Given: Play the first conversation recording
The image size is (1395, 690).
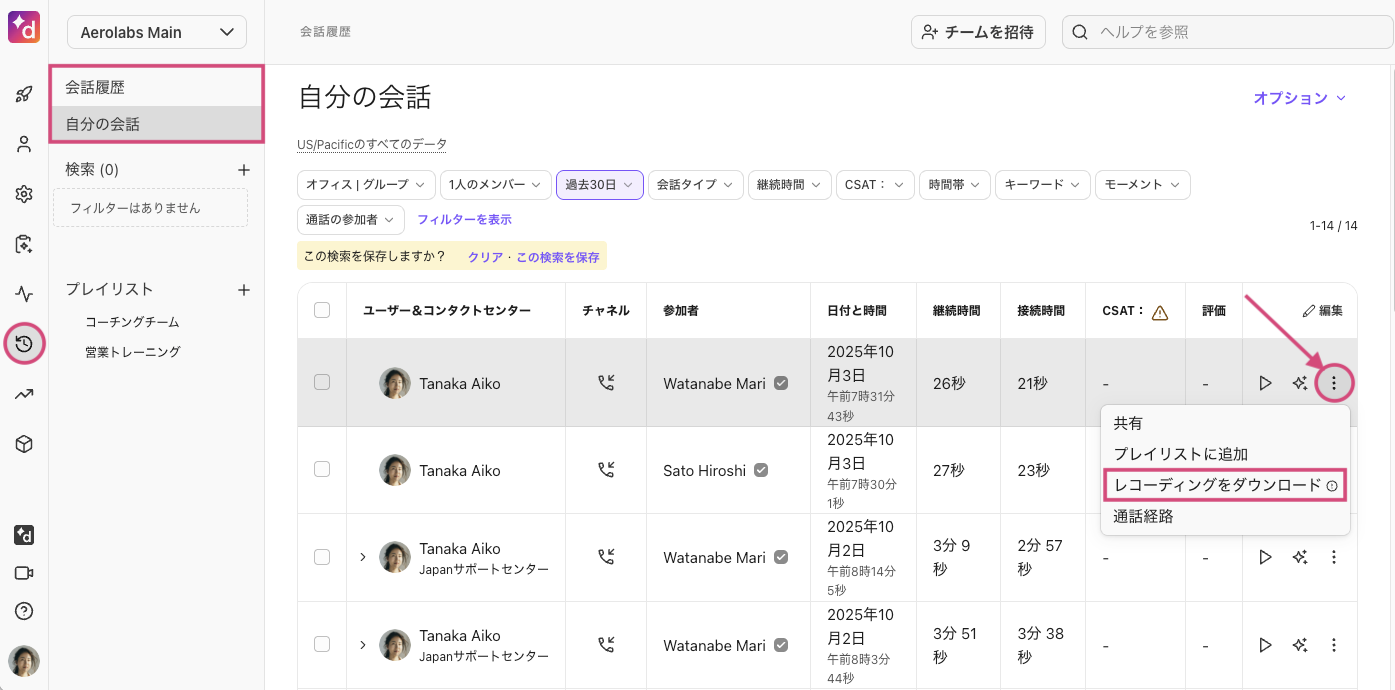Looking at the screenshot, I should coord(1265,383).
